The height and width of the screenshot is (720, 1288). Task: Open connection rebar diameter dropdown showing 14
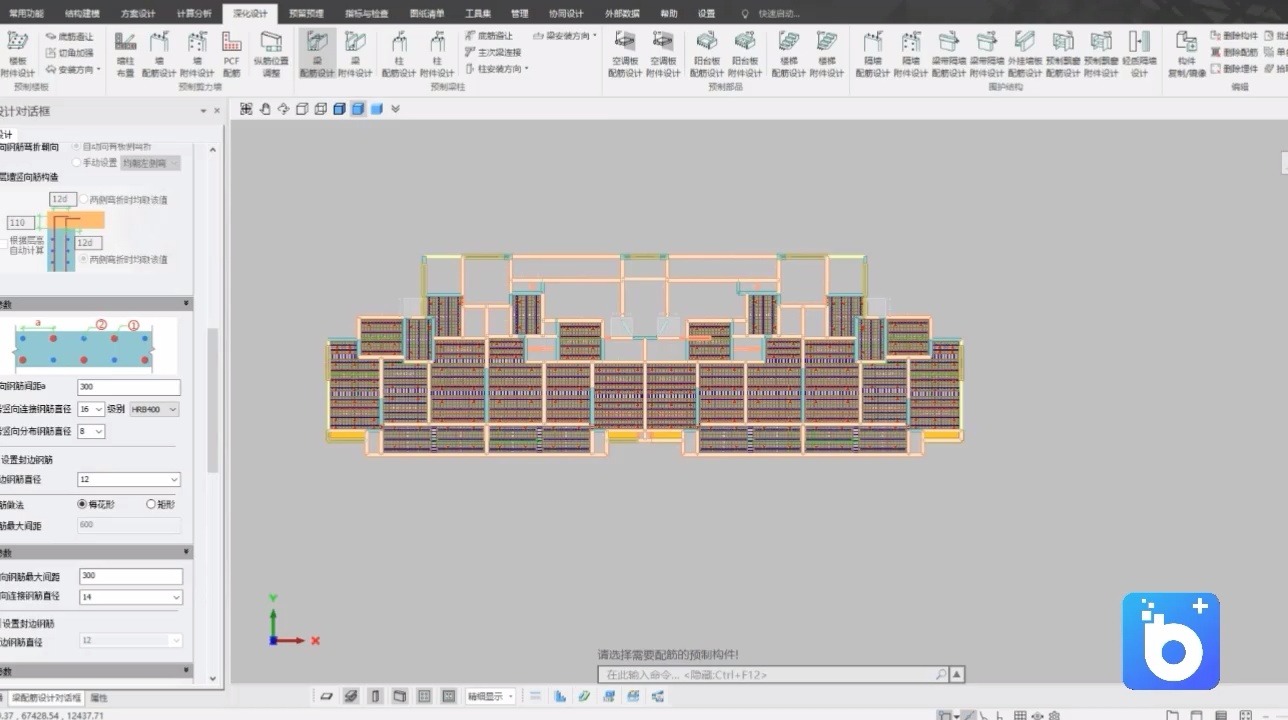pos(131,597)
